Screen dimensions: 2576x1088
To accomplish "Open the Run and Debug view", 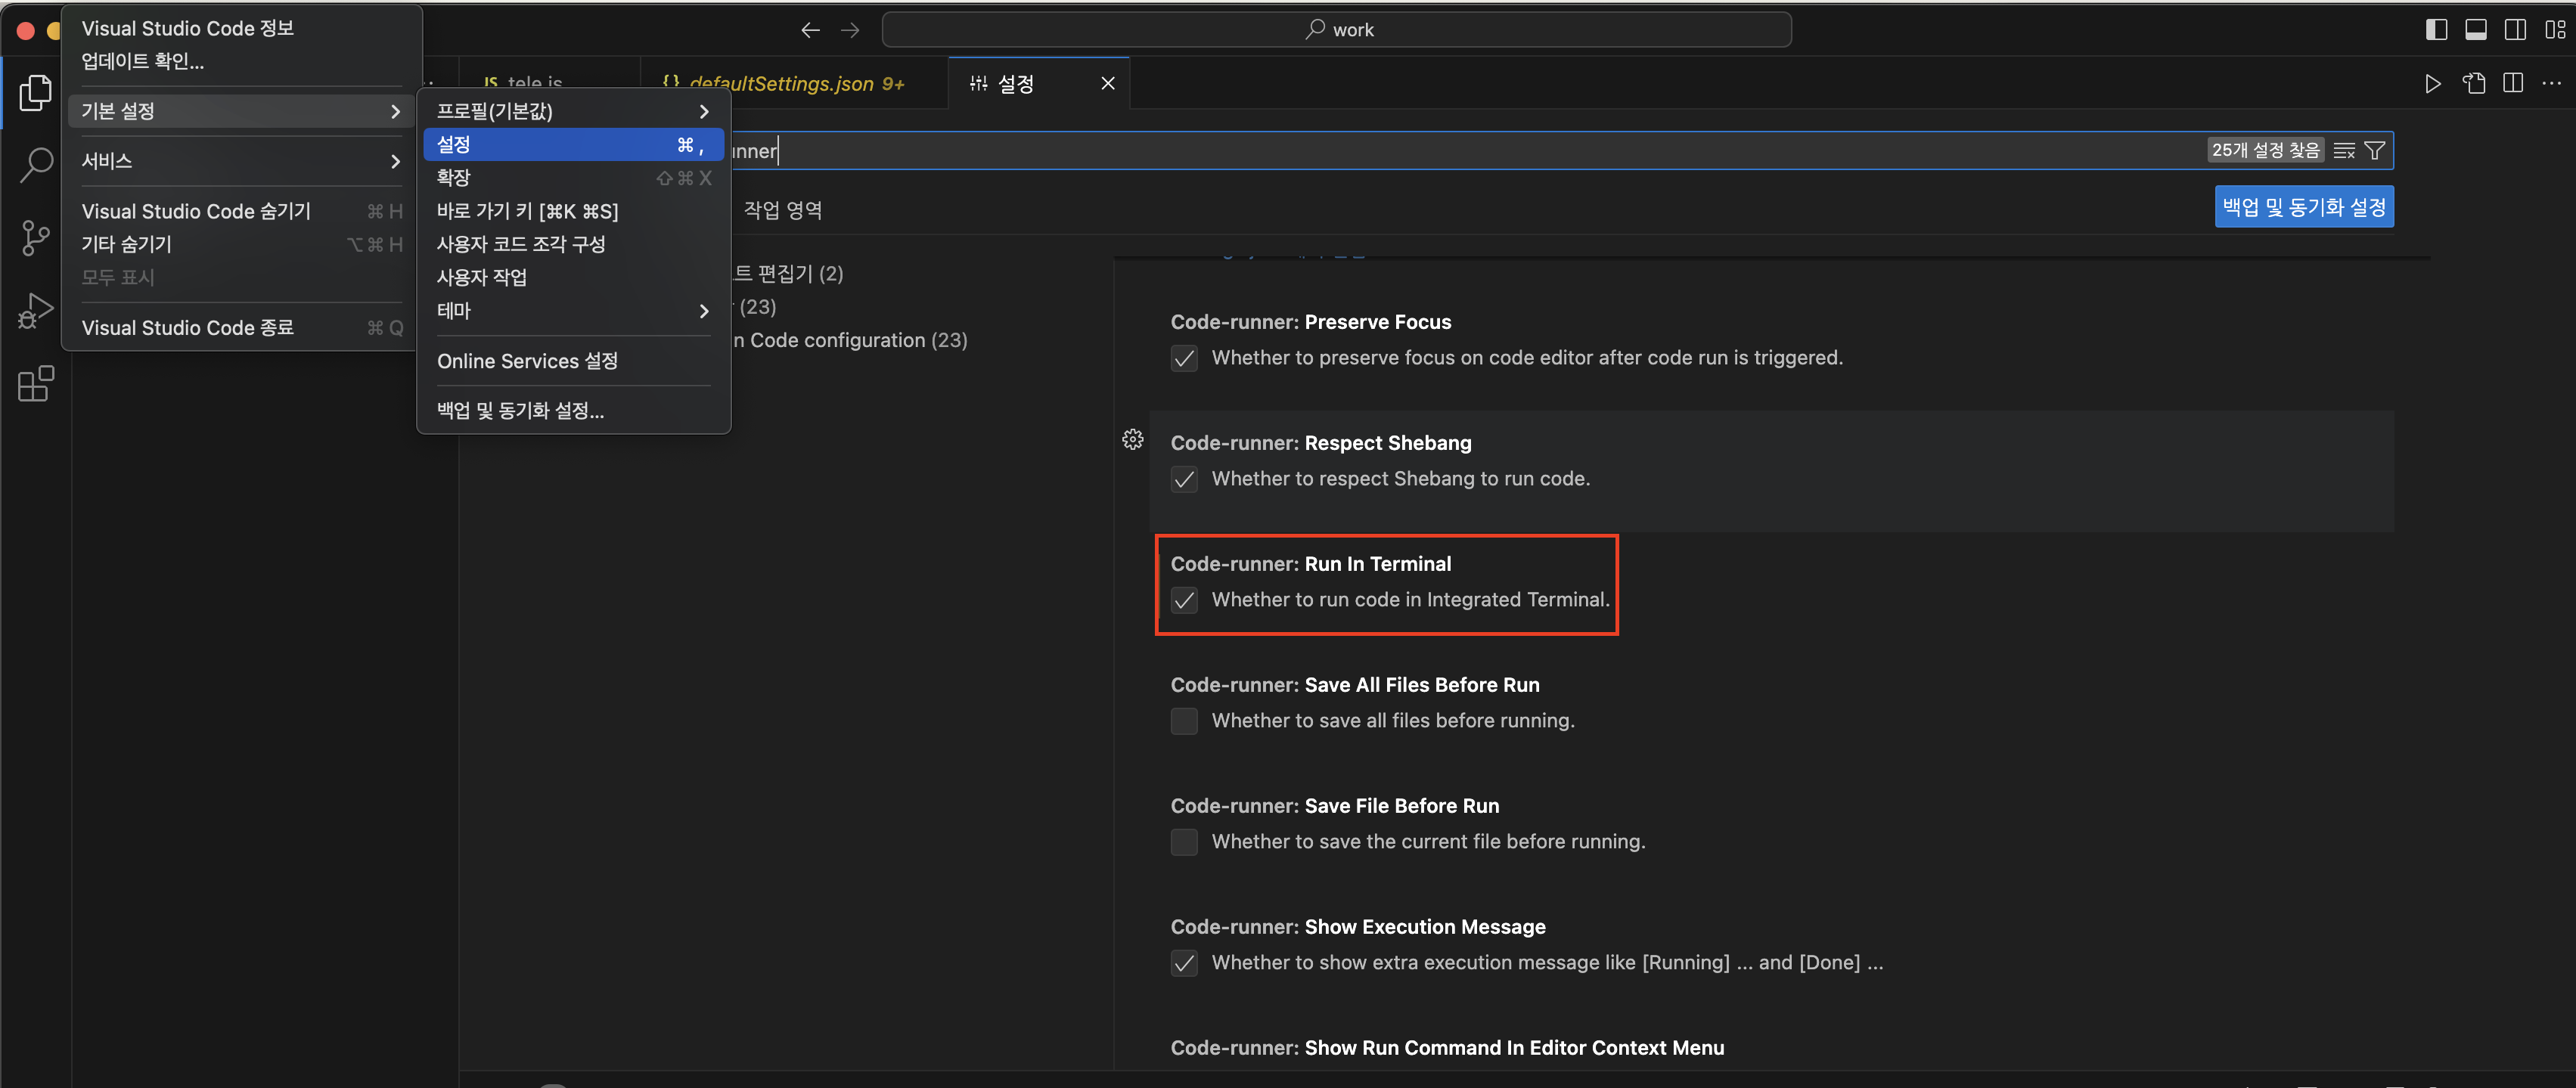I will [36, 311].
